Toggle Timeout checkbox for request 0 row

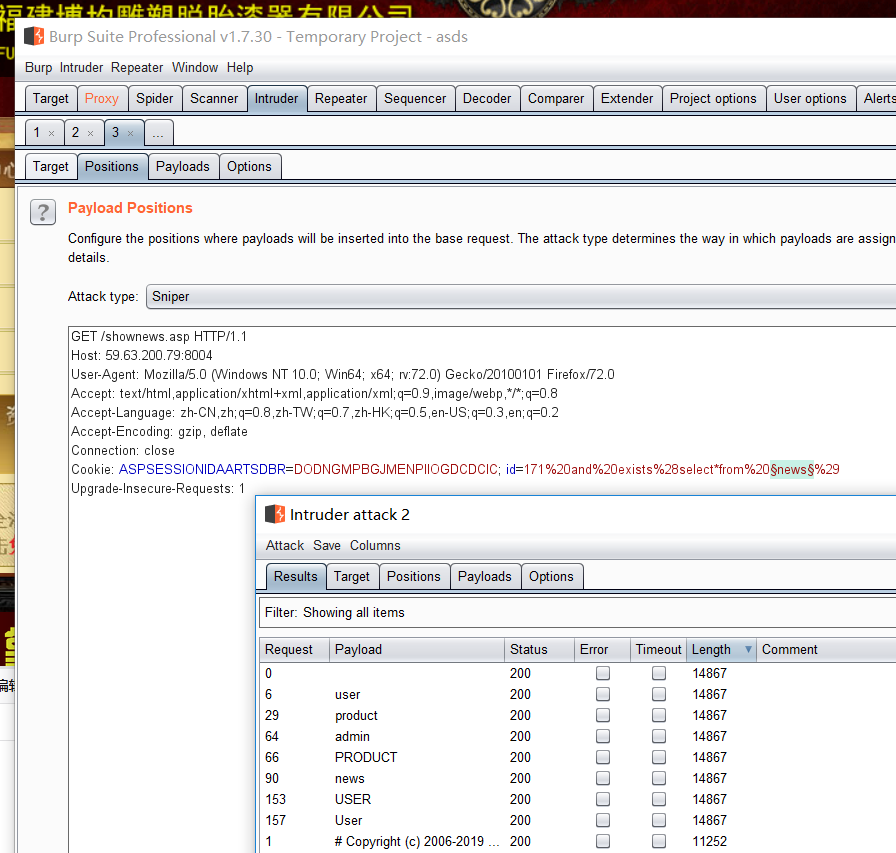click(x=659, y=673)
